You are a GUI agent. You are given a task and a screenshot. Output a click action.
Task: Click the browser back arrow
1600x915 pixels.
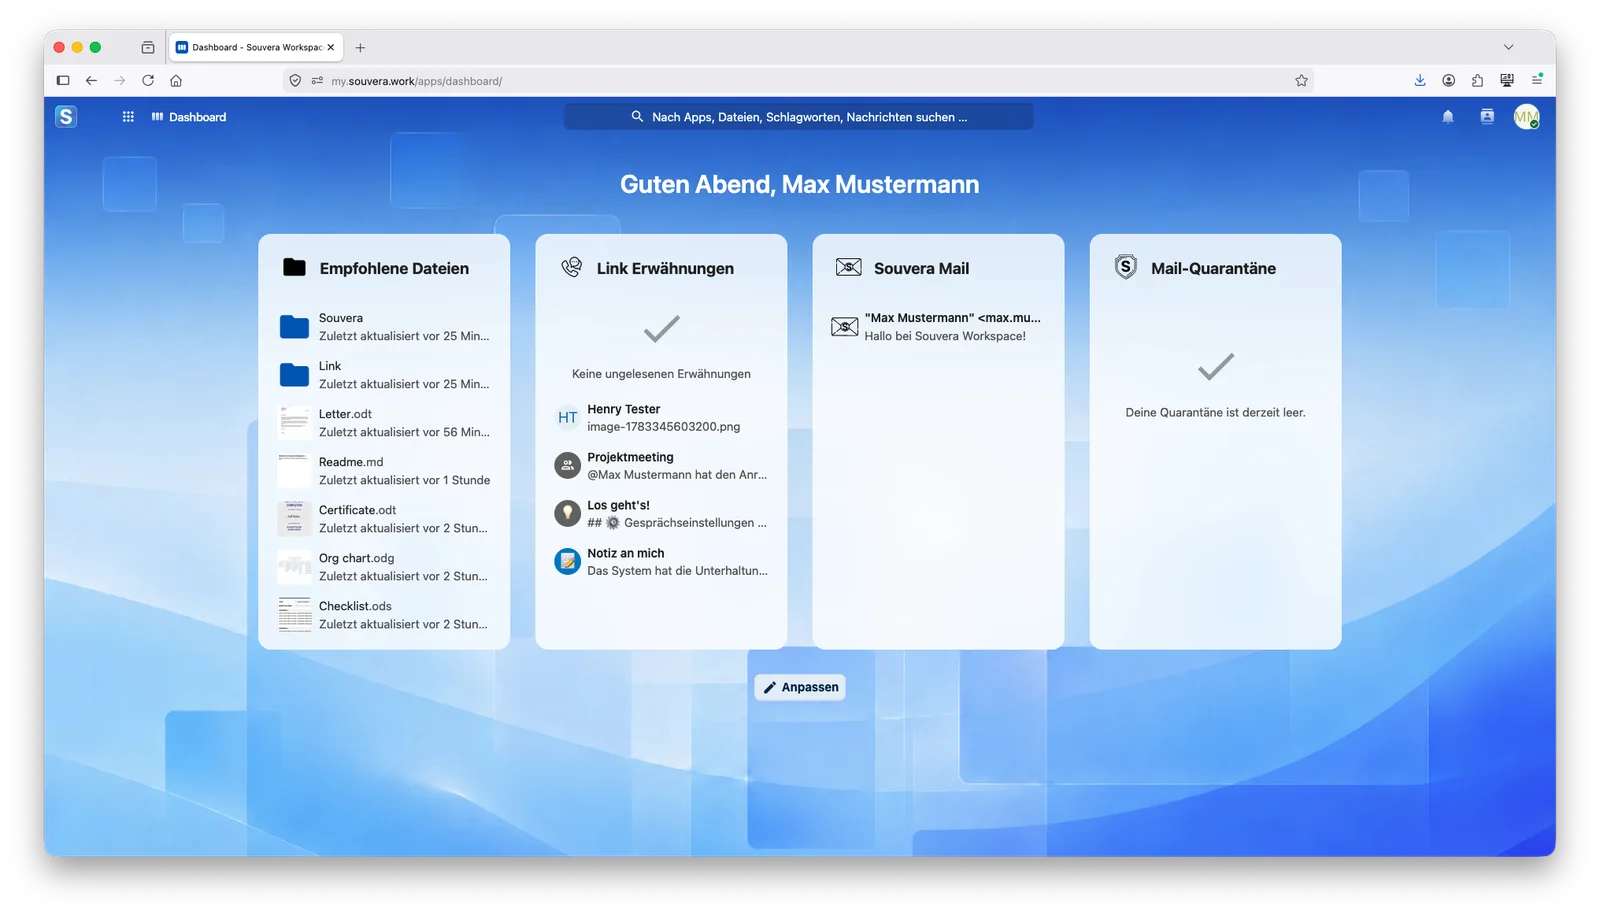click(x=91, y=81)
